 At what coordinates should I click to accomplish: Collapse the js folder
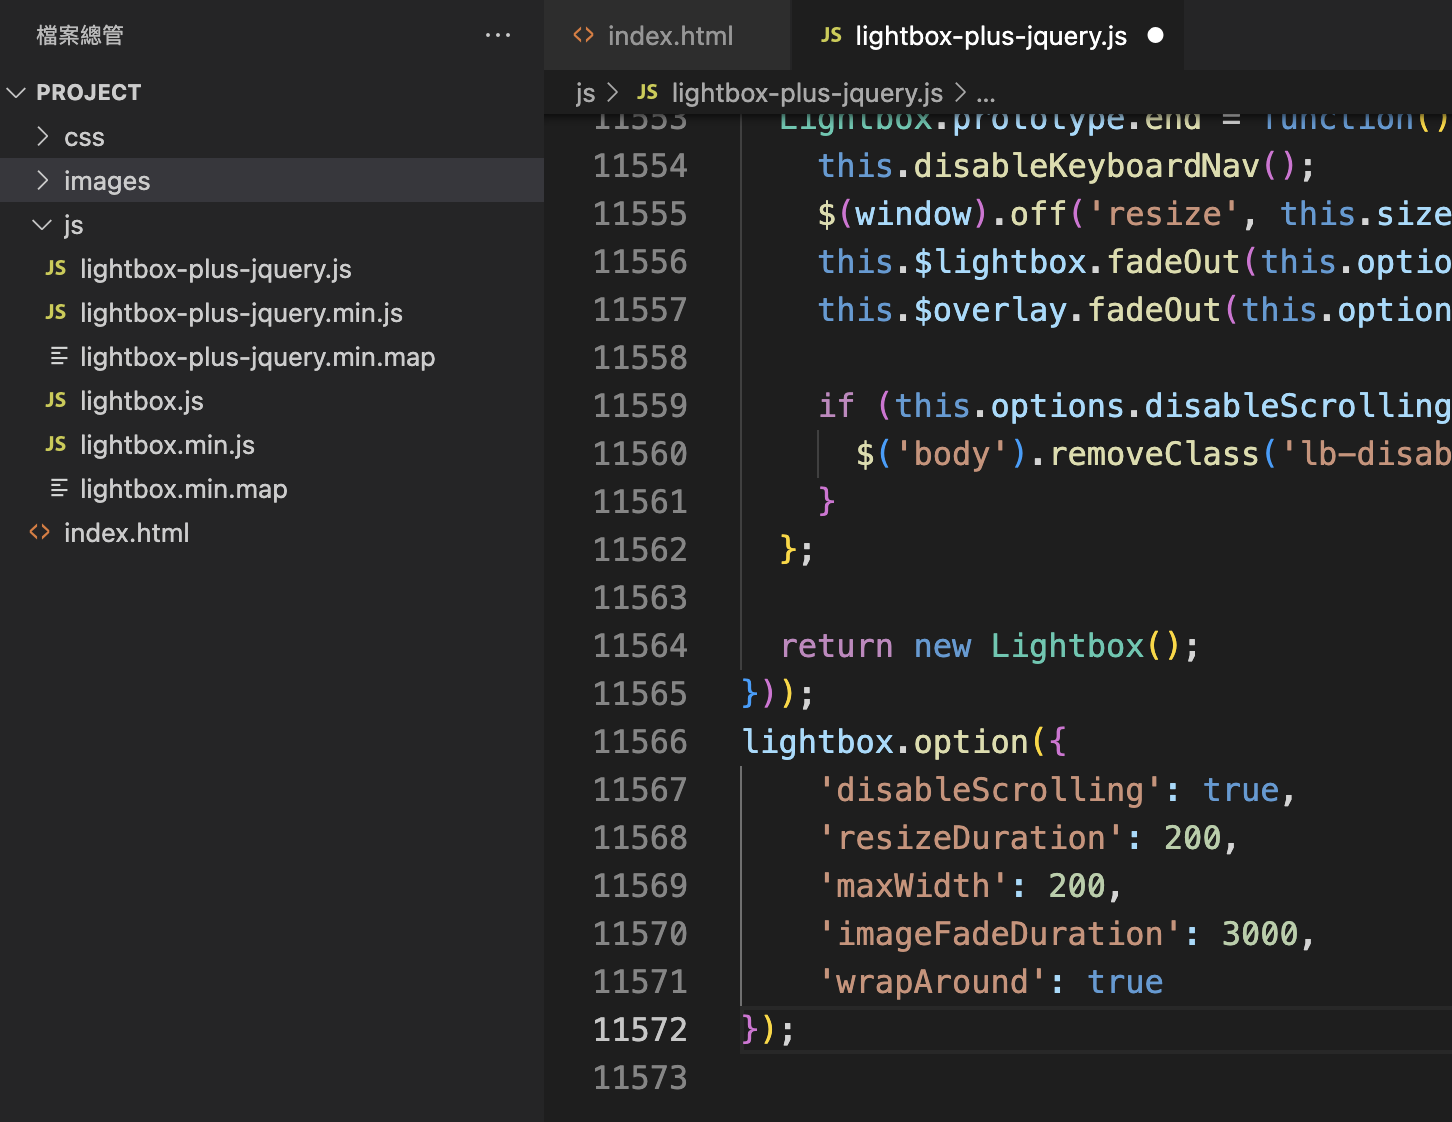pos(42,224)
